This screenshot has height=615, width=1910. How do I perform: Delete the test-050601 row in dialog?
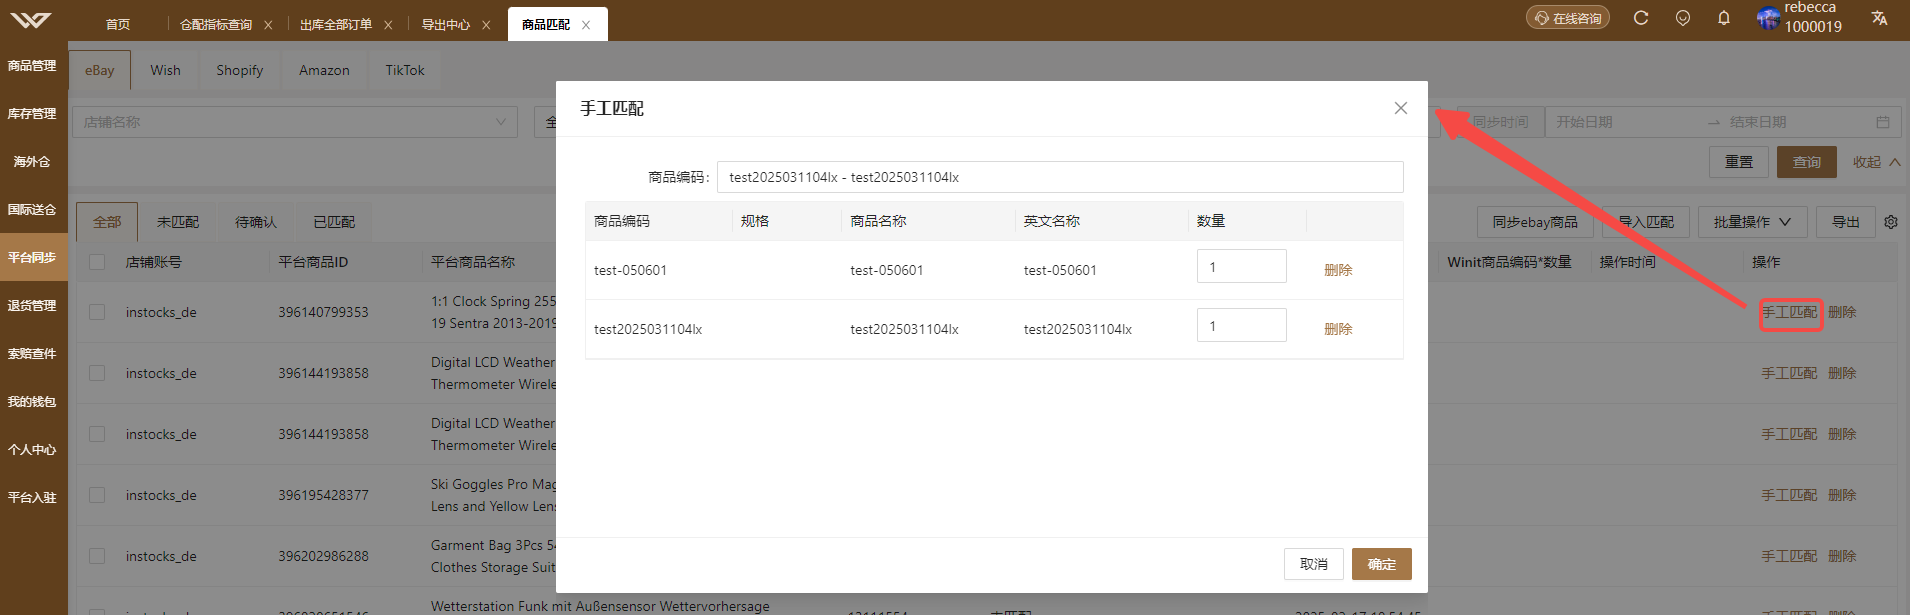click(1338, 270)
